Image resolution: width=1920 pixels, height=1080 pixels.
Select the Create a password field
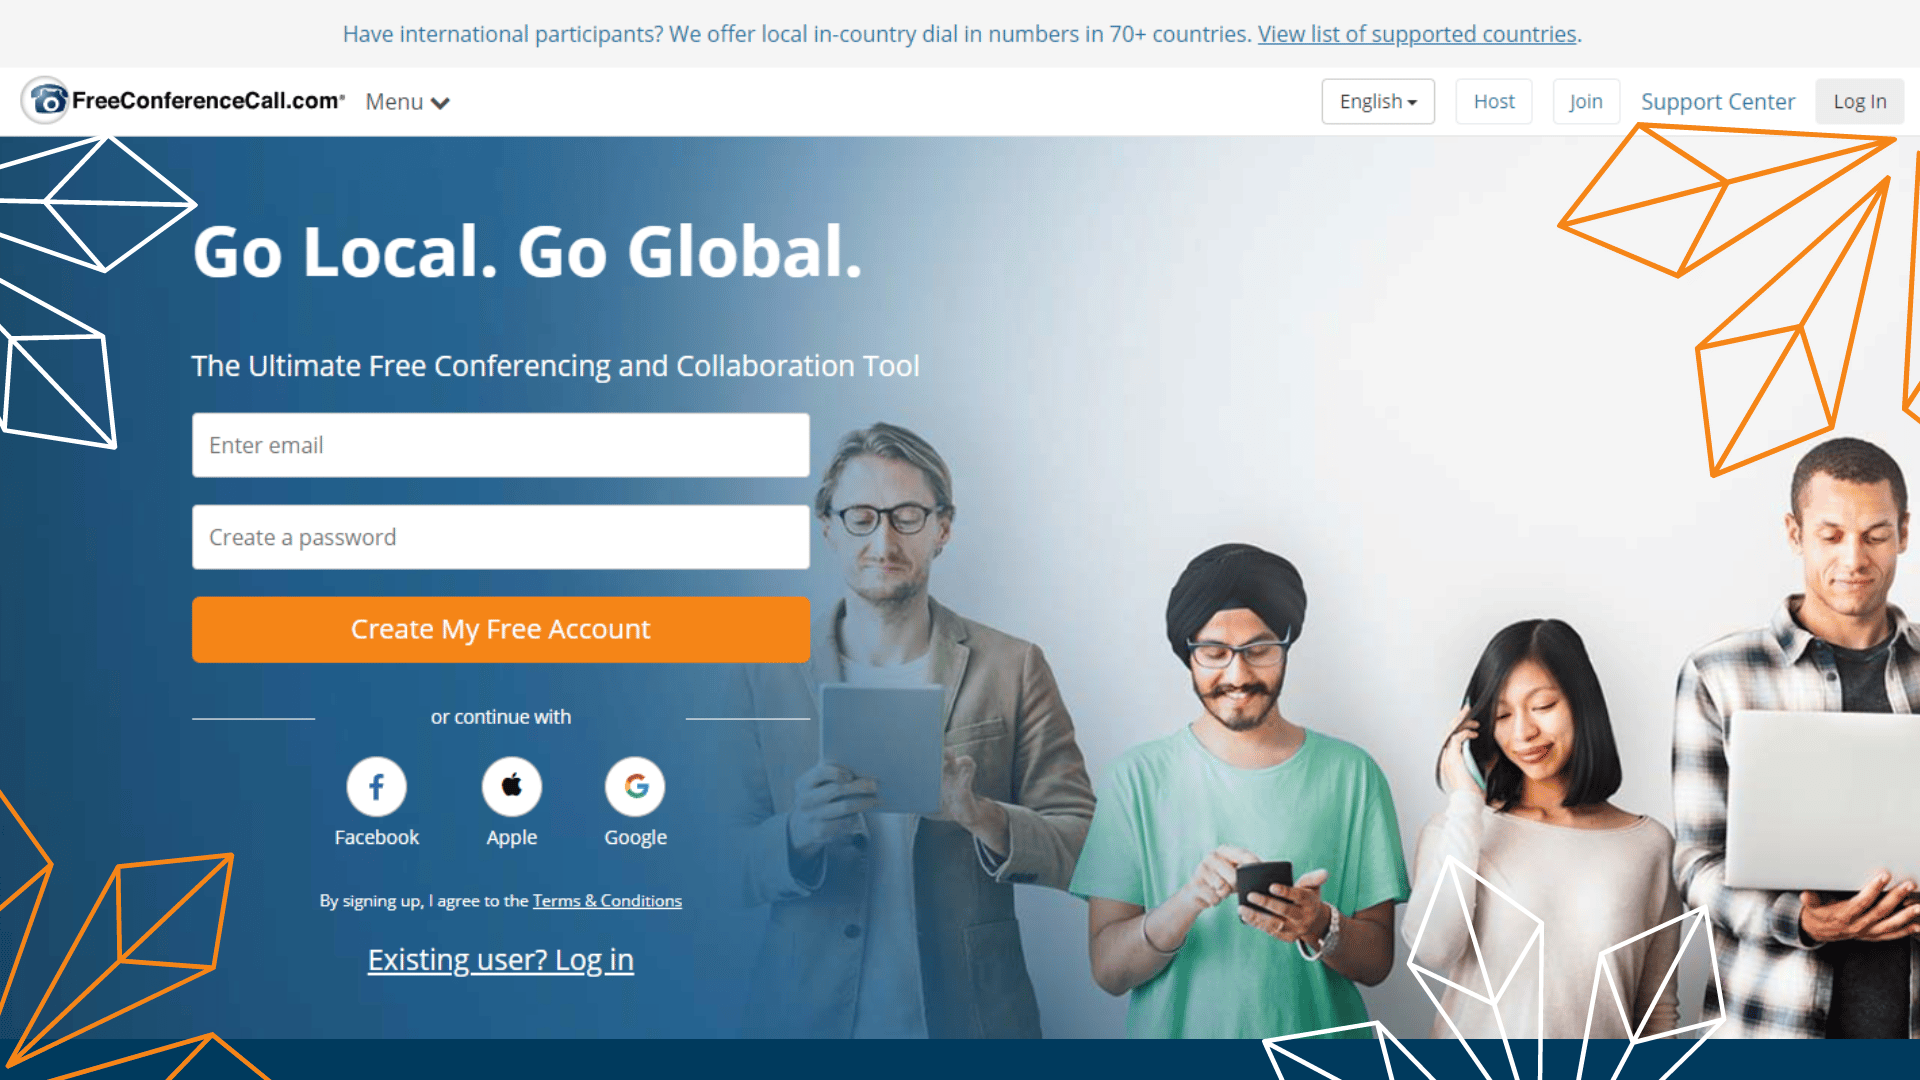(x=500, y=537)
